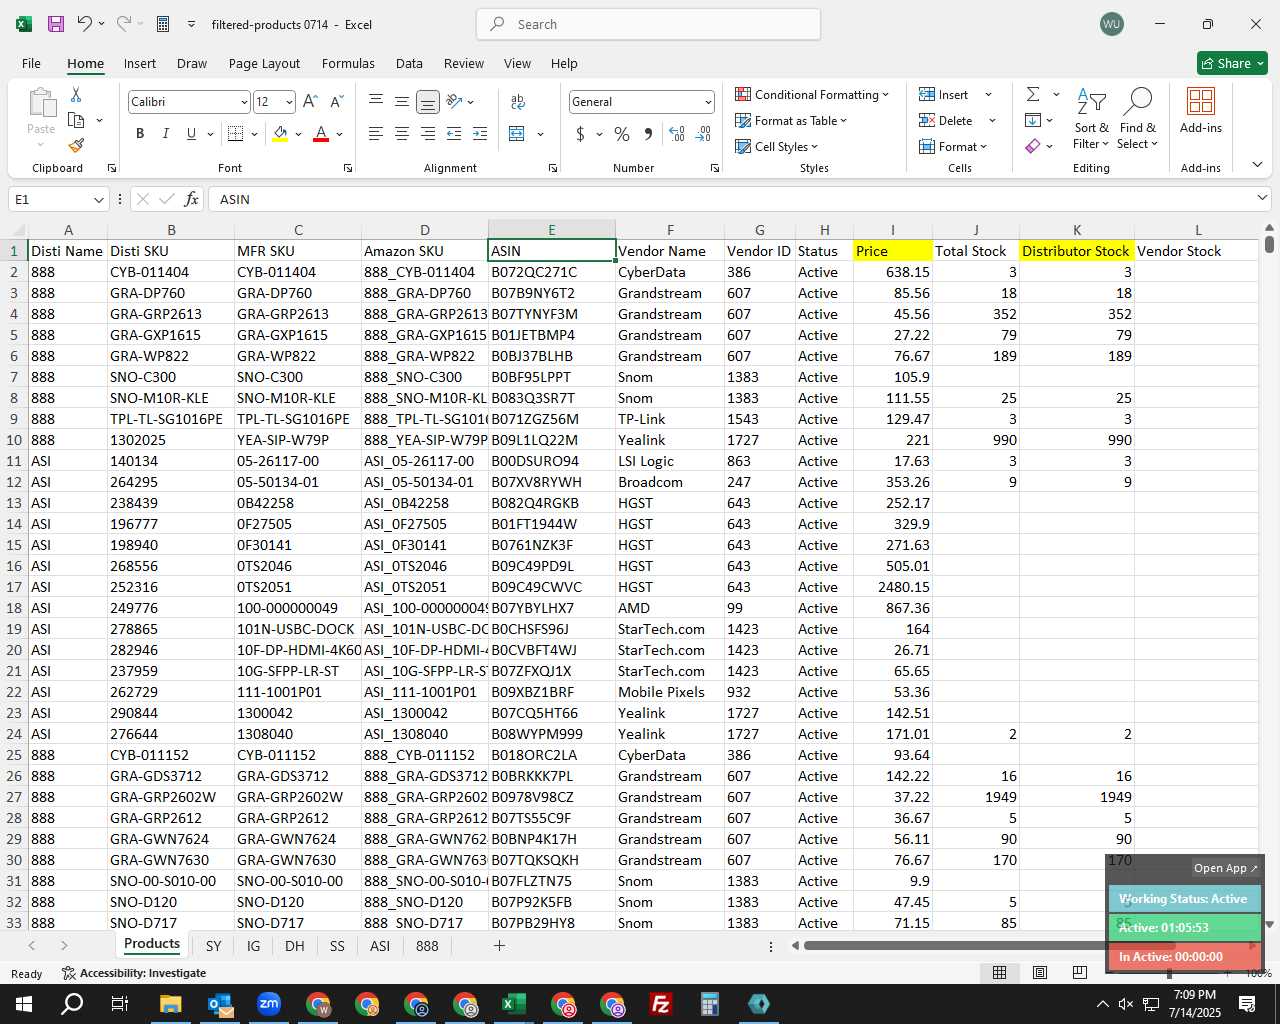Decrease font size with the small A

[x=336, y=102]
